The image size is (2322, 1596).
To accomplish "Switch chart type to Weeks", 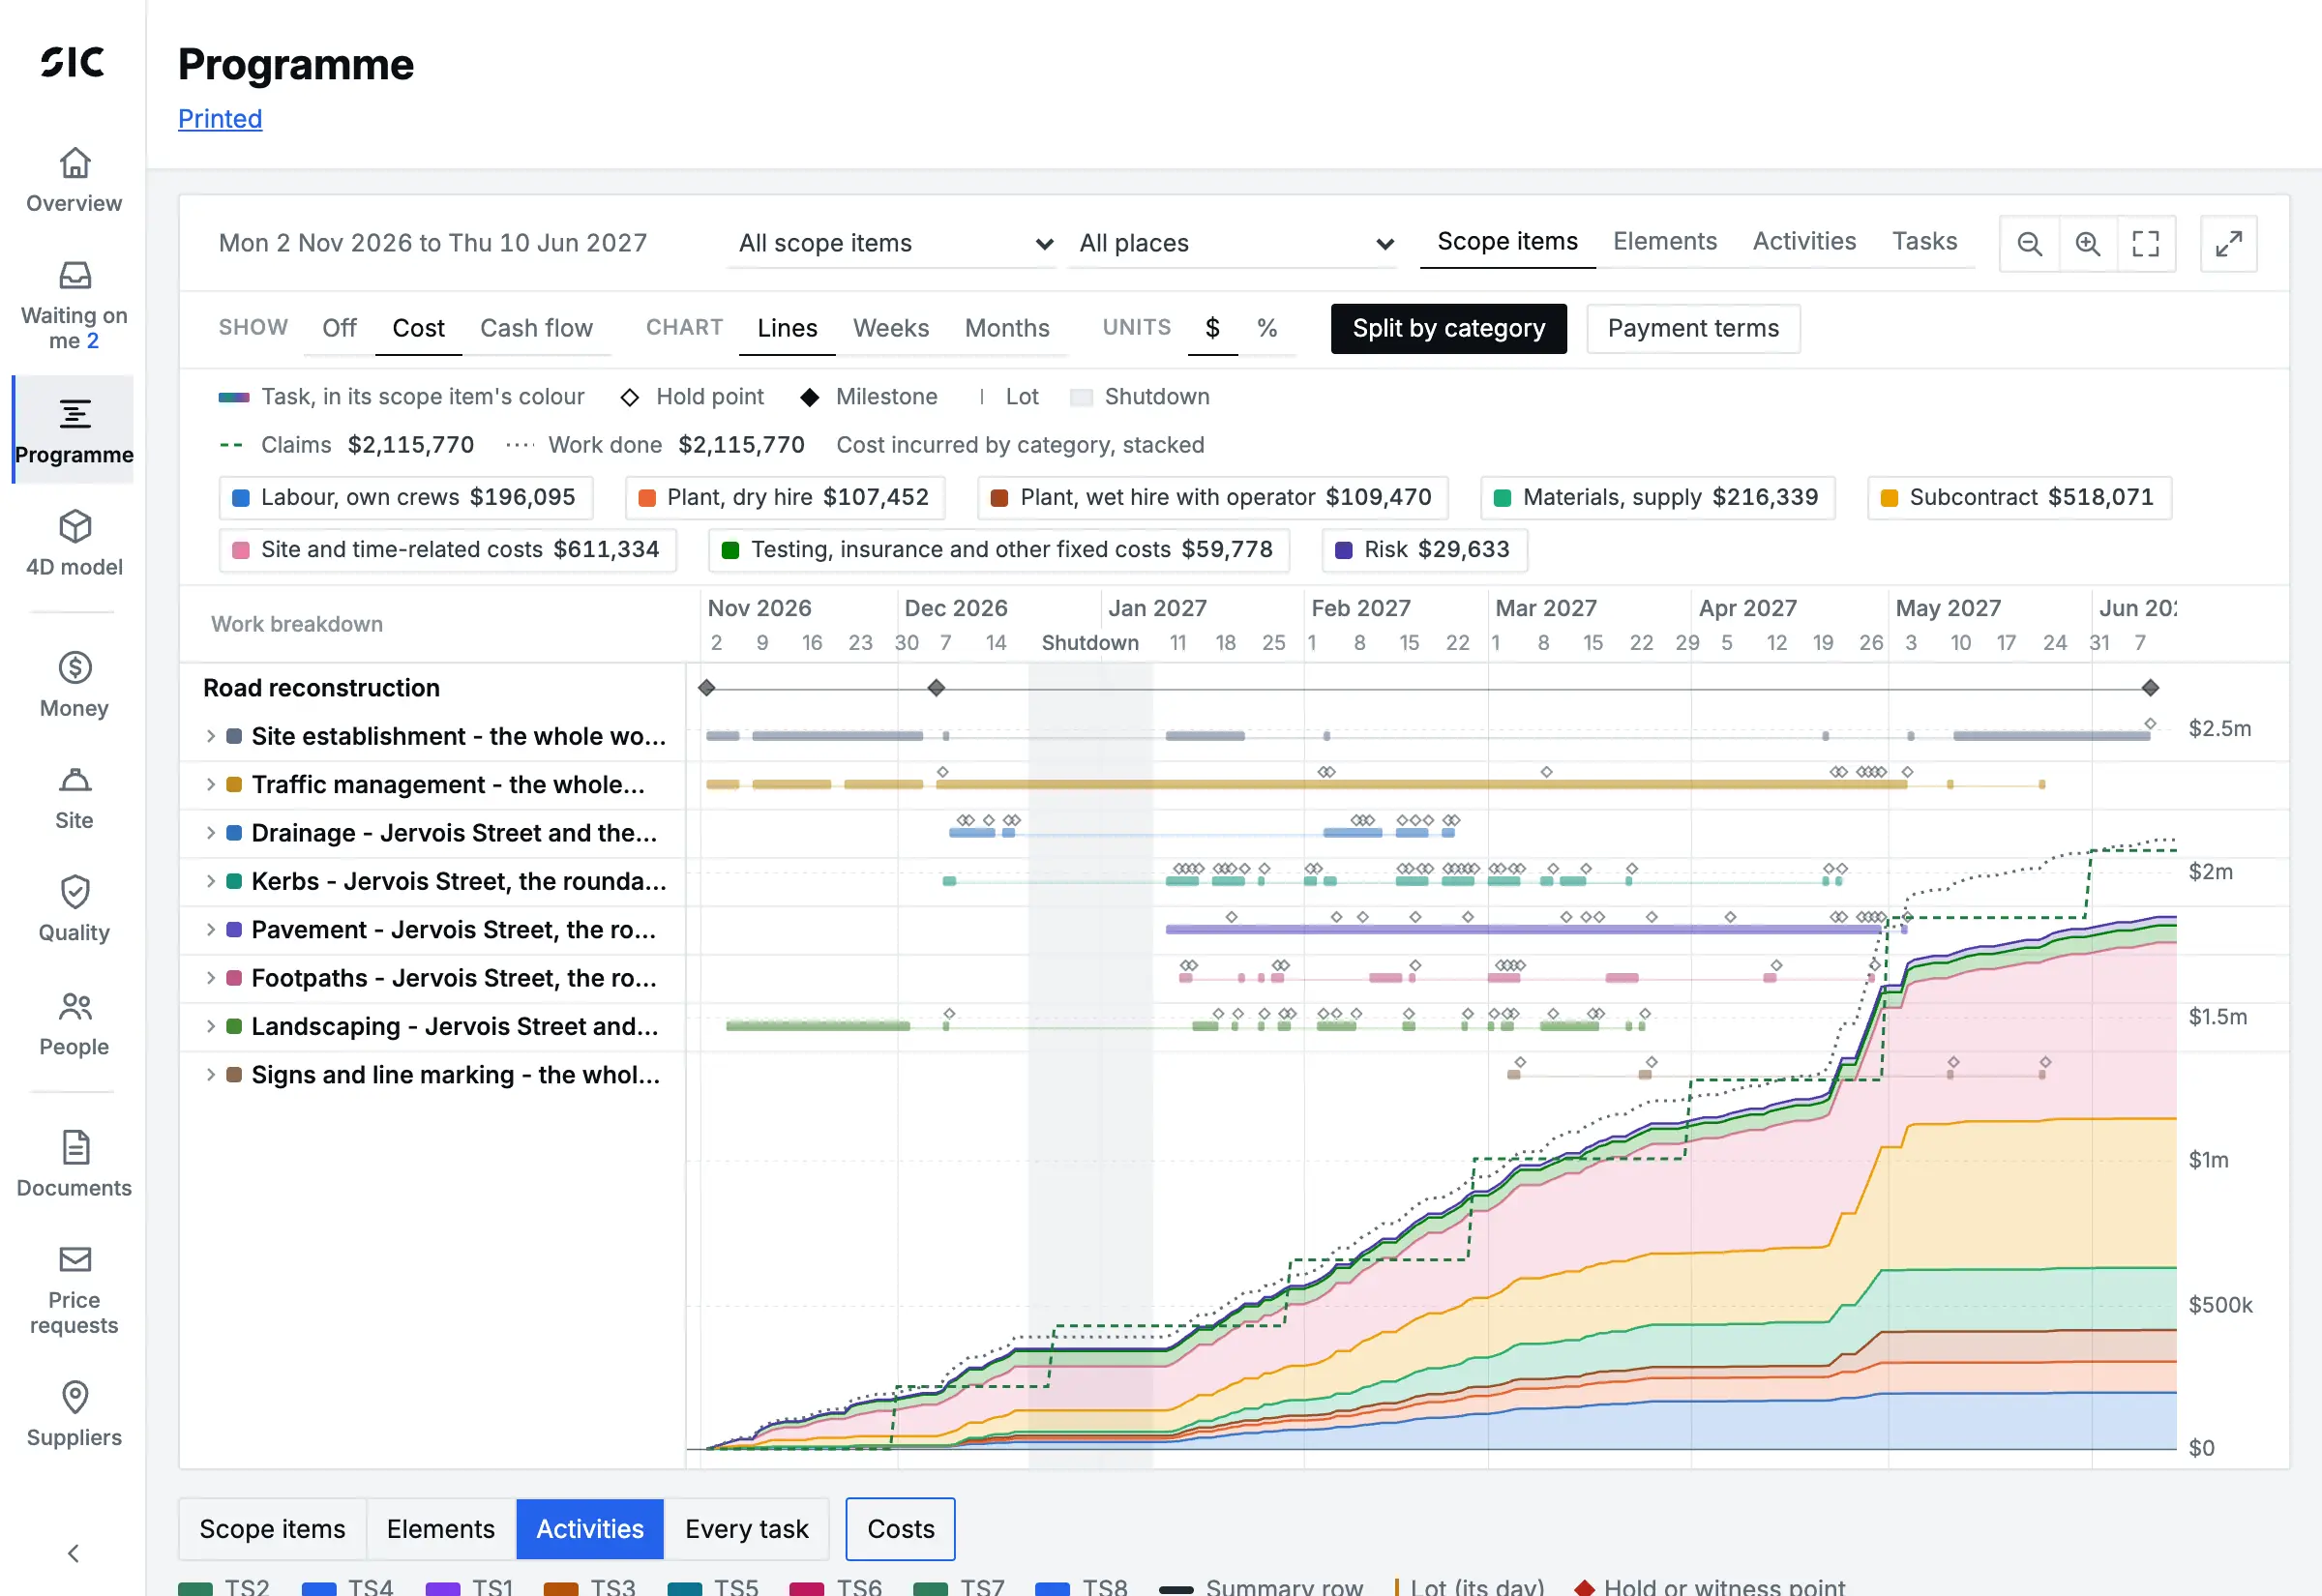I will (890, 328).
